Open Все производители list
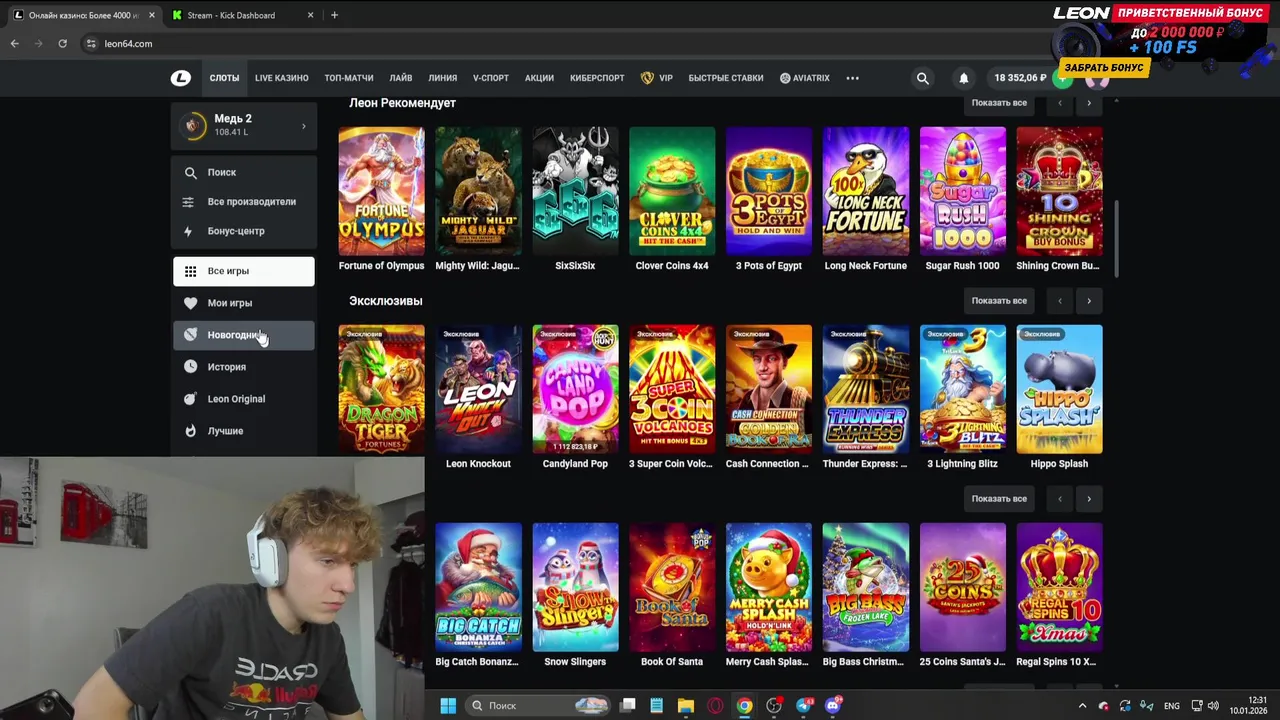 pyautogui.click(x=244, y=202)
